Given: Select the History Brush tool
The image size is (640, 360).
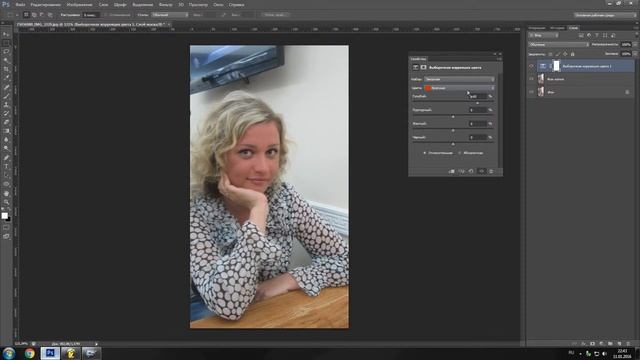Looking at the screenshot, I should (6, 113).
